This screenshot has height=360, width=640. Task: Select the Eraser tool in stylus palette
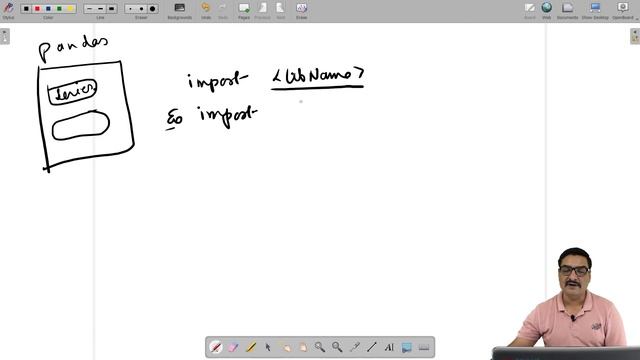[x=233, y=347]
